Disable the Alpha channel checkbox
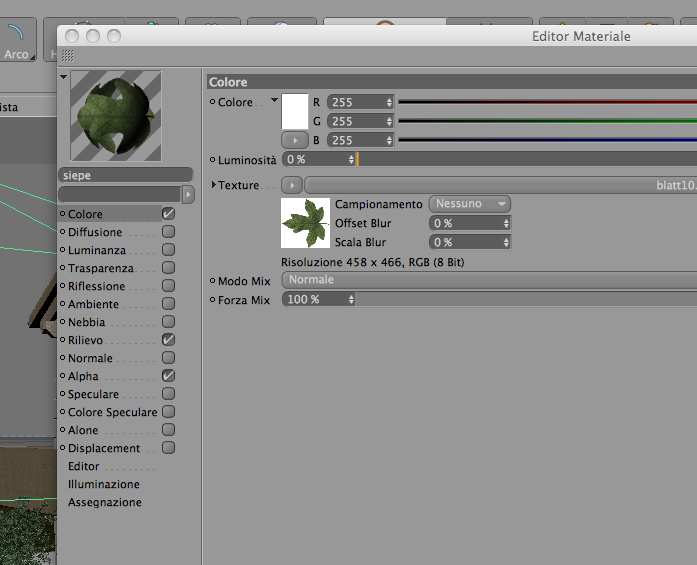Viewport: 697px width, 565px height. point(168,376)
